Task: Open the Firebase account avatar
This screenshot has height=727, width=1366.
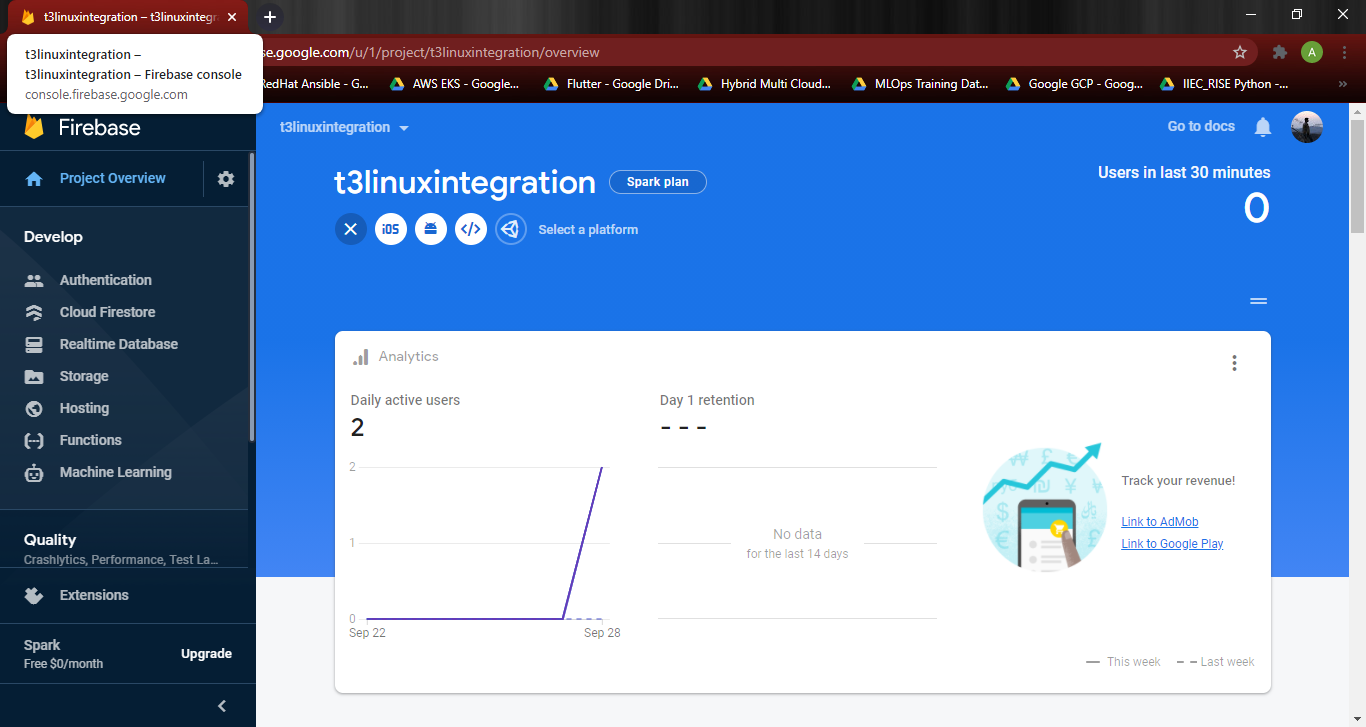Action: (x=1307, y=127)
